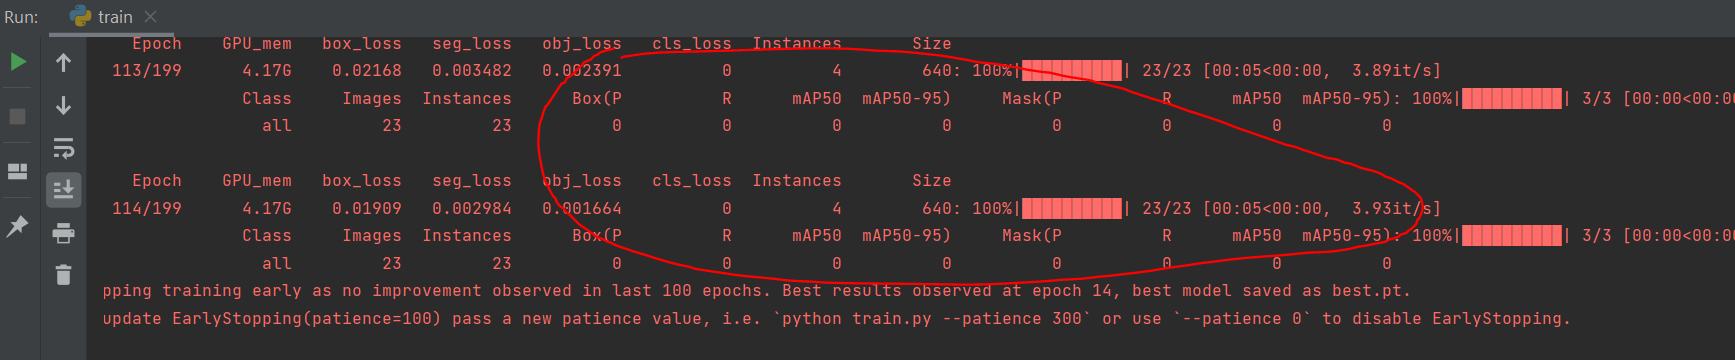The height and width of the screenshot is (360, 1735).
Task: Click 'update EarlyStopping(patience=100)' text
Action: pos(272,319)
